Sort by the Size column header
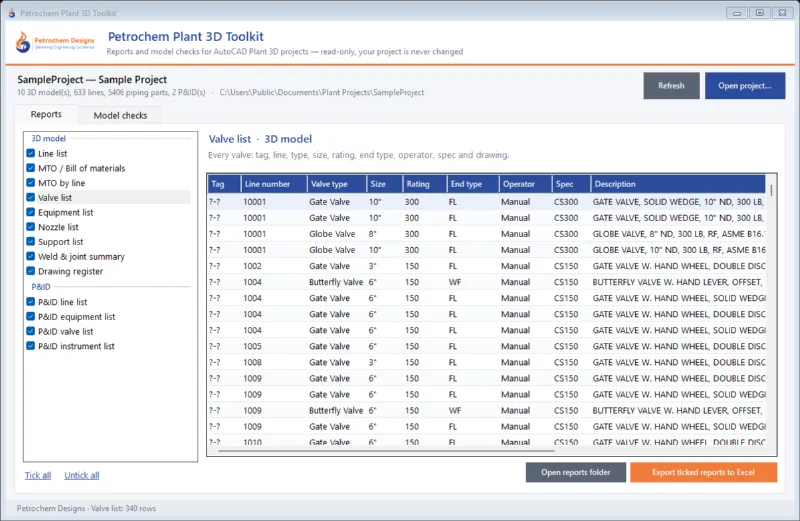 [384, 184]
